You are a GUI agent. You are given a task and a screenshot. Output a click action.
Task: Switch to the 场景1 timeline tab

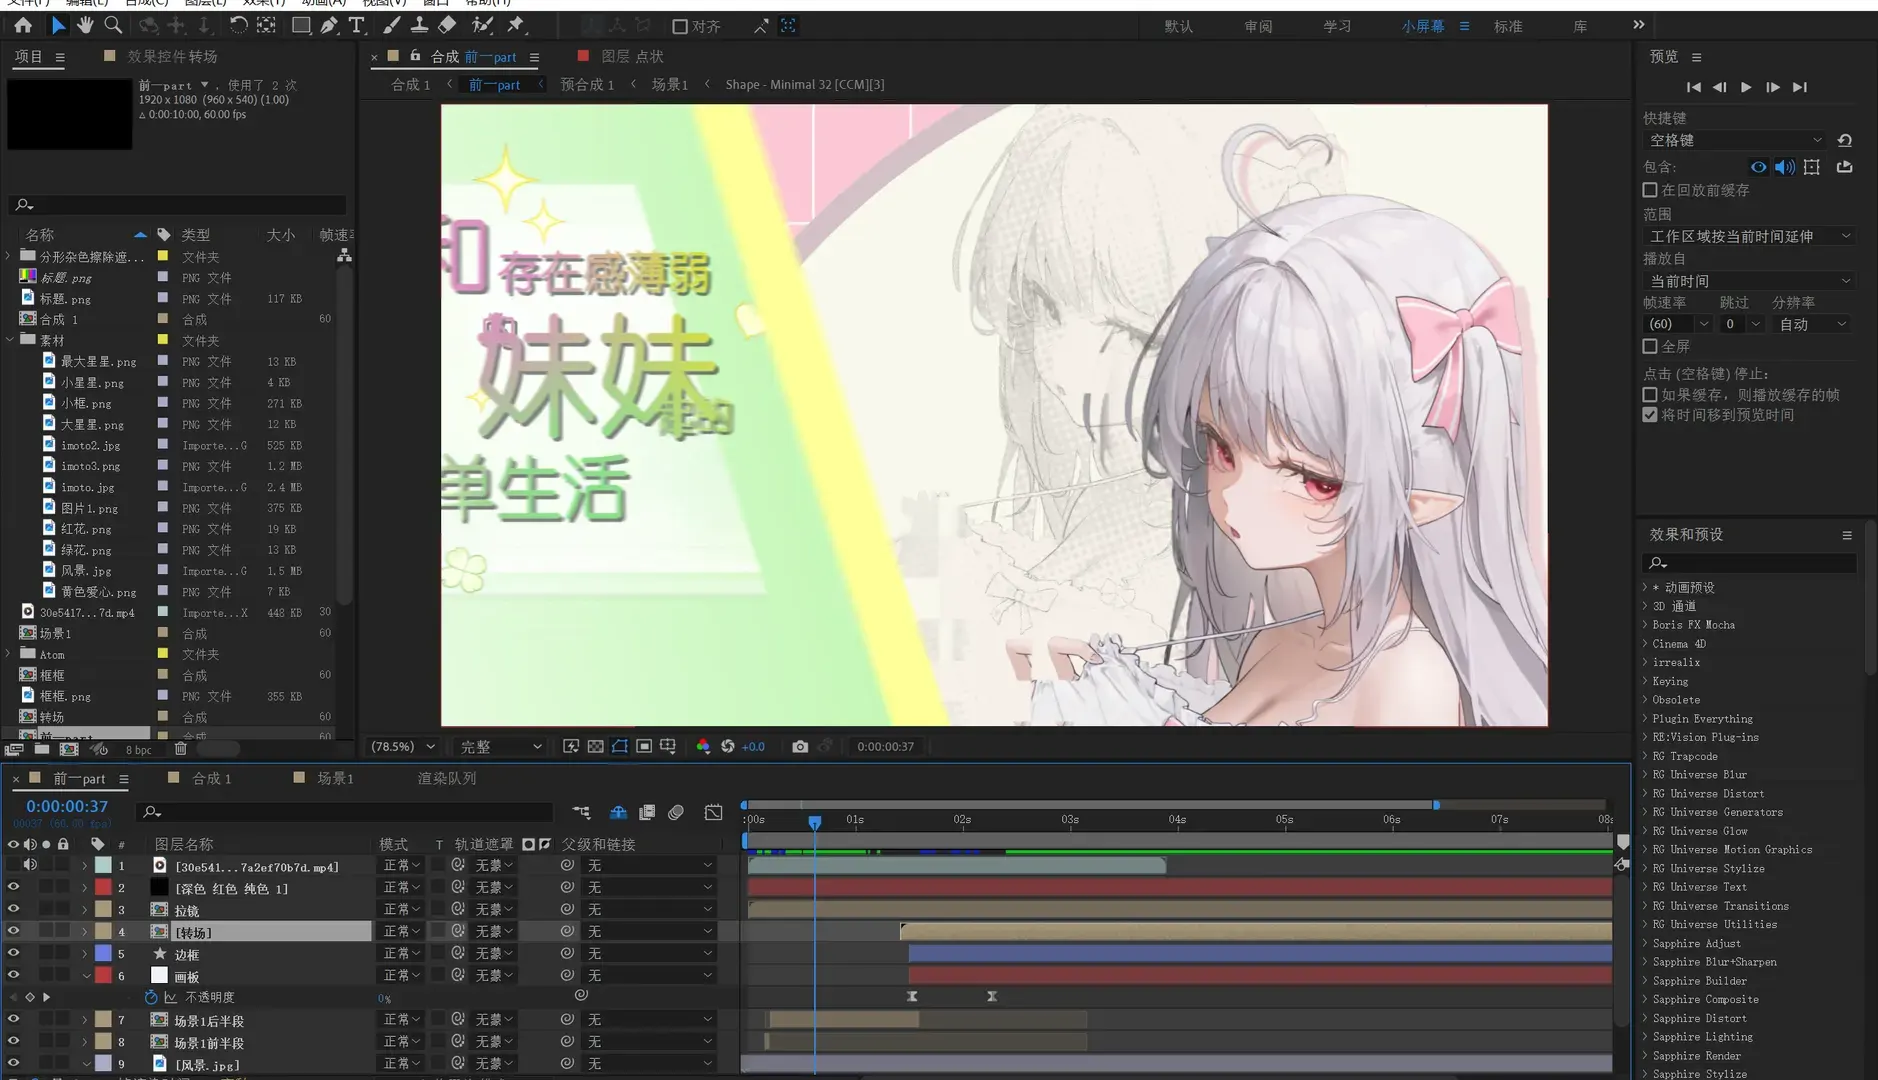tap(335, 778)
